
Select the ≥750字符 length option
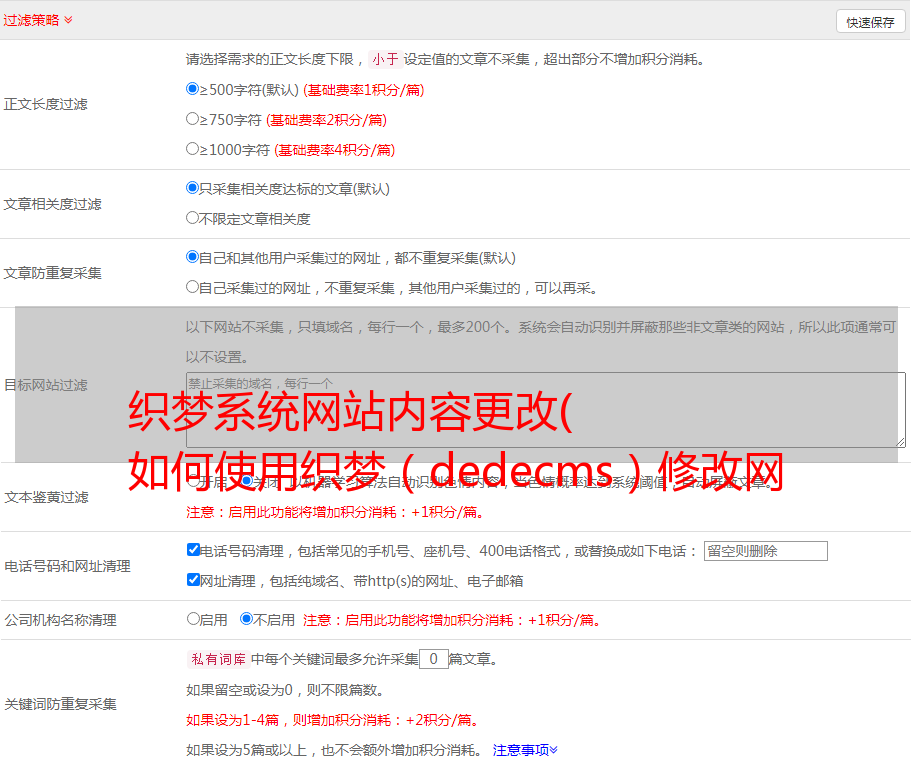[192, 119]
